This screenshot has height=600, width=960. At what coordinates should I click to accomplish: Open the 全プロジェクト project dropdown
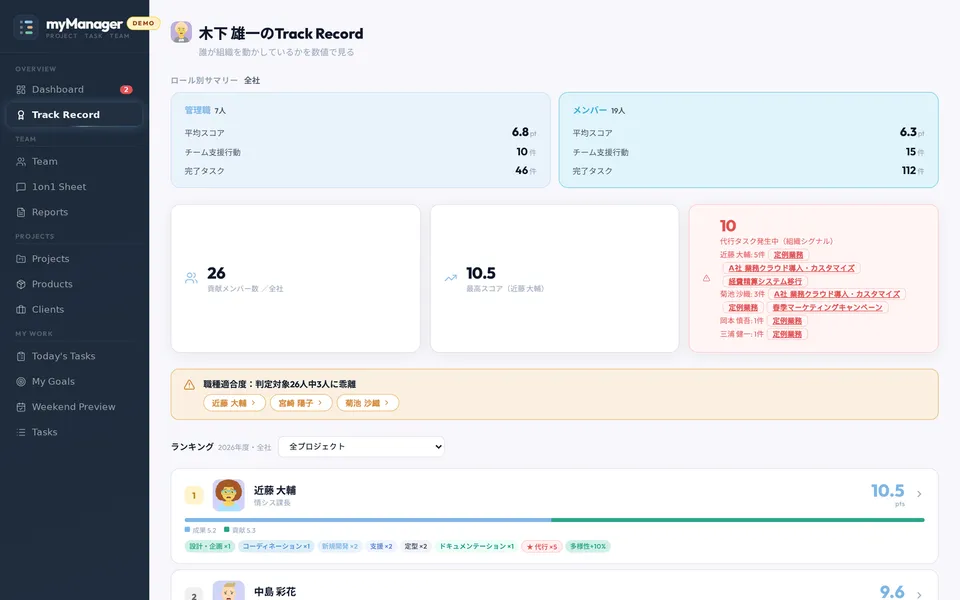[x=361, y=446]
